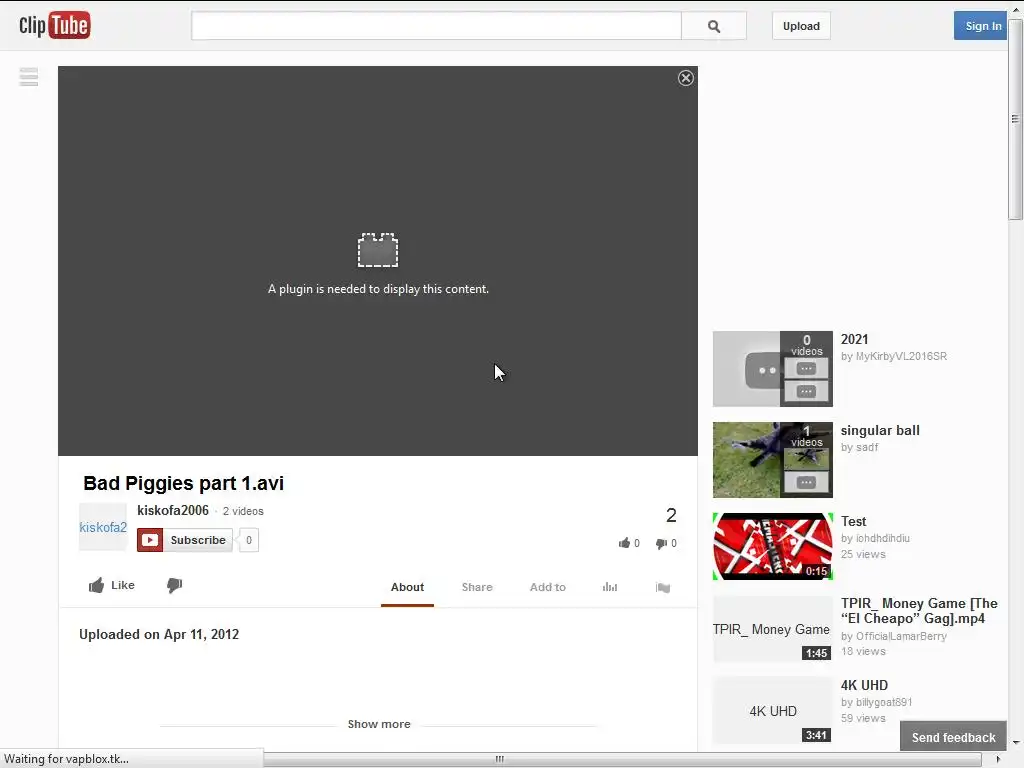The width and height of the screenshot is (1024, 768).
Task: Play the Test video thumbnail
Action: click(x=773, y=547)
